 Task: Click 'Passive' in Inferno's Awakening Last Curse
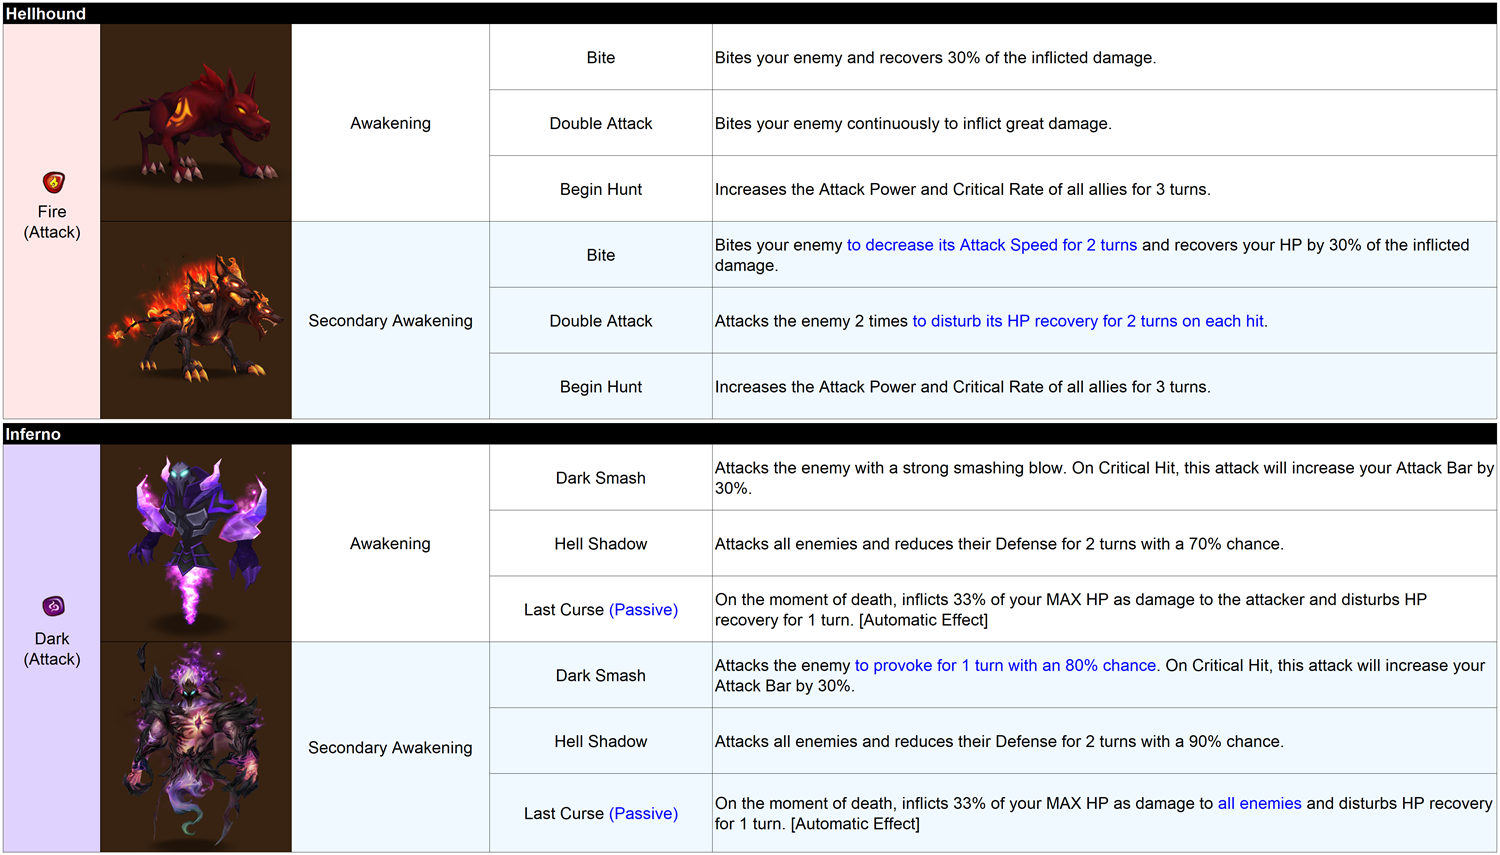(x=643, y=610)
